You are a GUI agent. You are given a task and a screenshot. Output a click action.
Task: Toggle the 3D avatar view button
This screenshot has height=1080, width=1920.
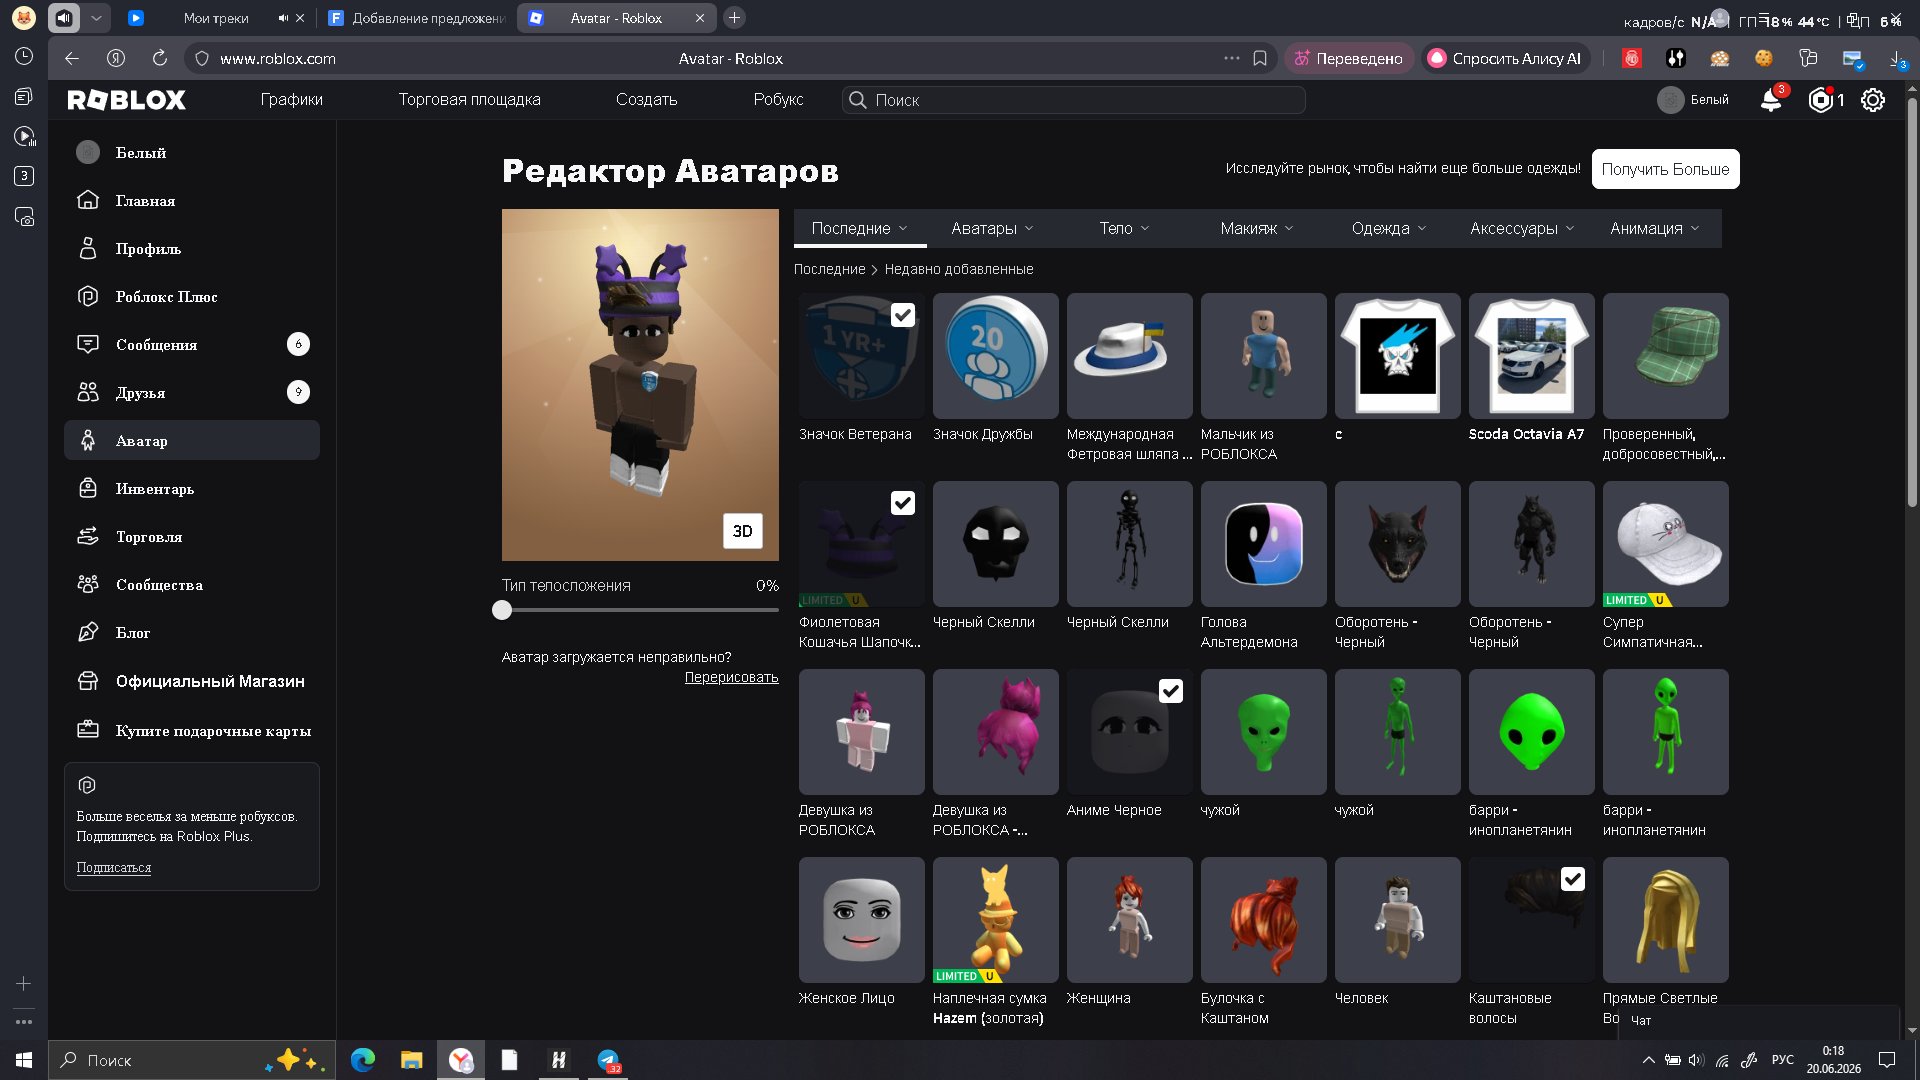[743, 531]
